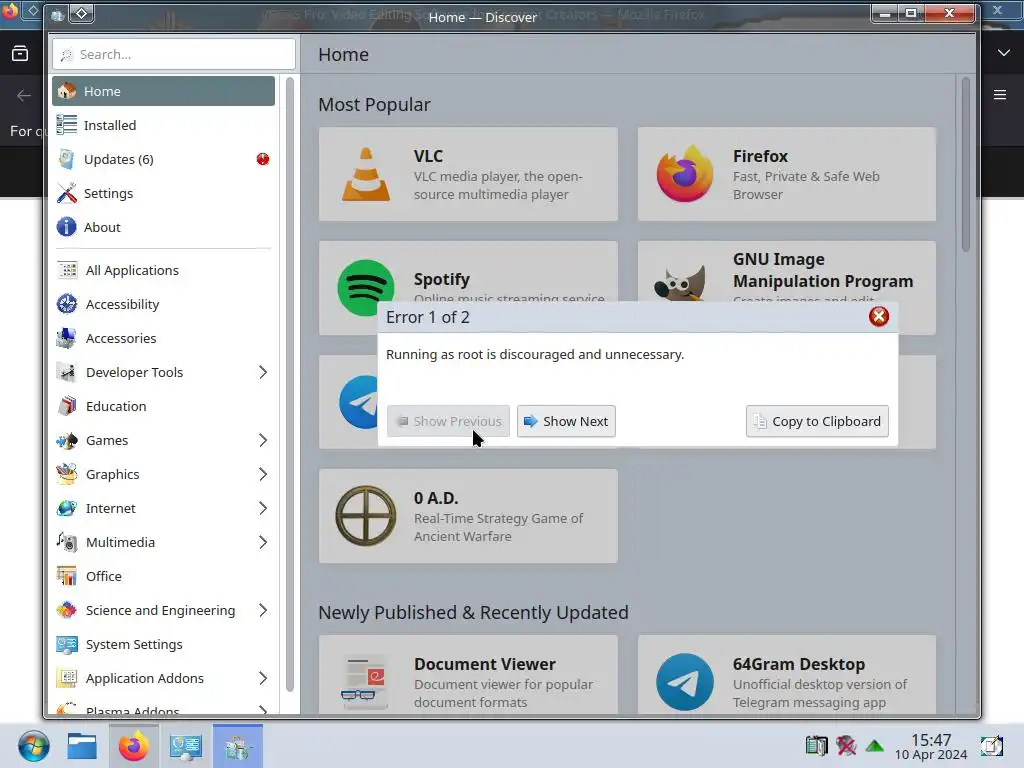Click the Multimedia category icon

(x=67, y=541)
